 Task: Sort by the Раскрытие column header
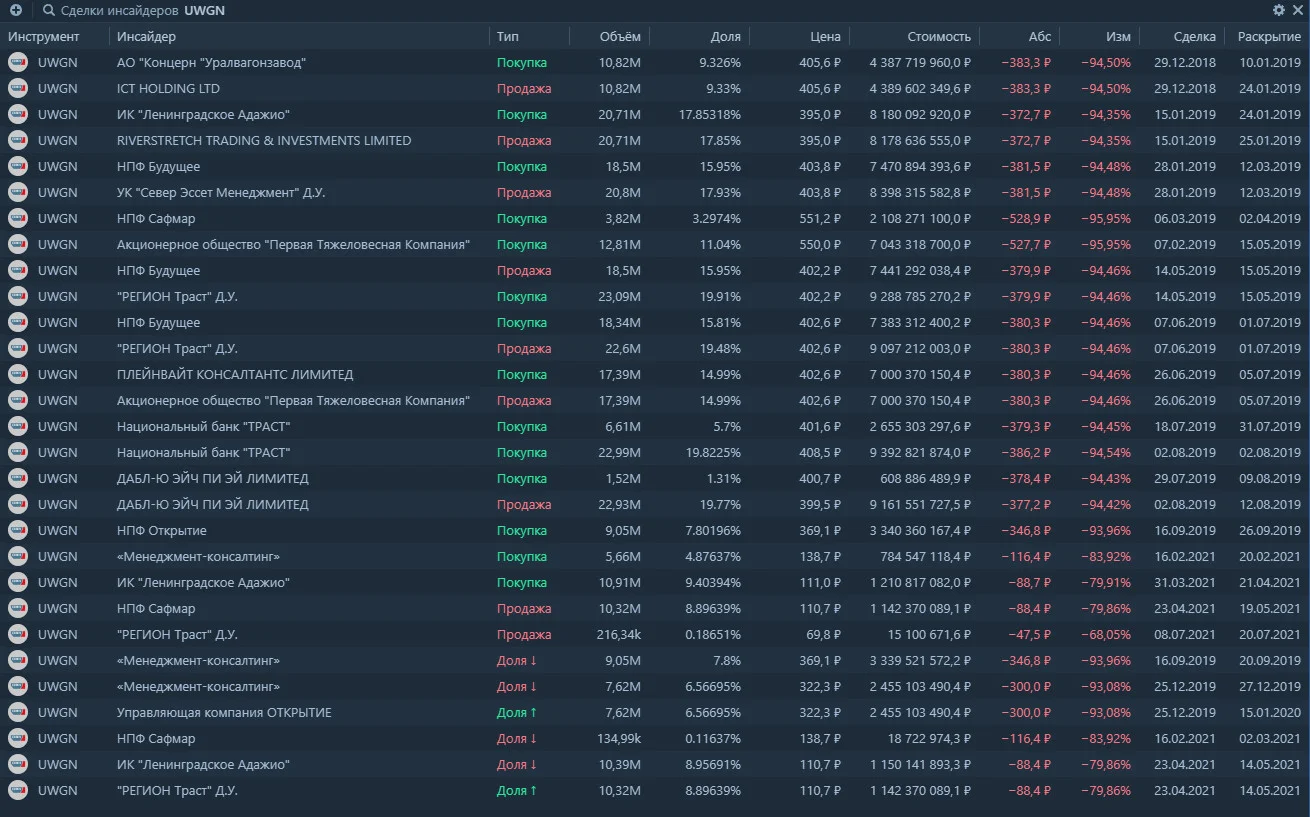click(x=1269, y=37)
